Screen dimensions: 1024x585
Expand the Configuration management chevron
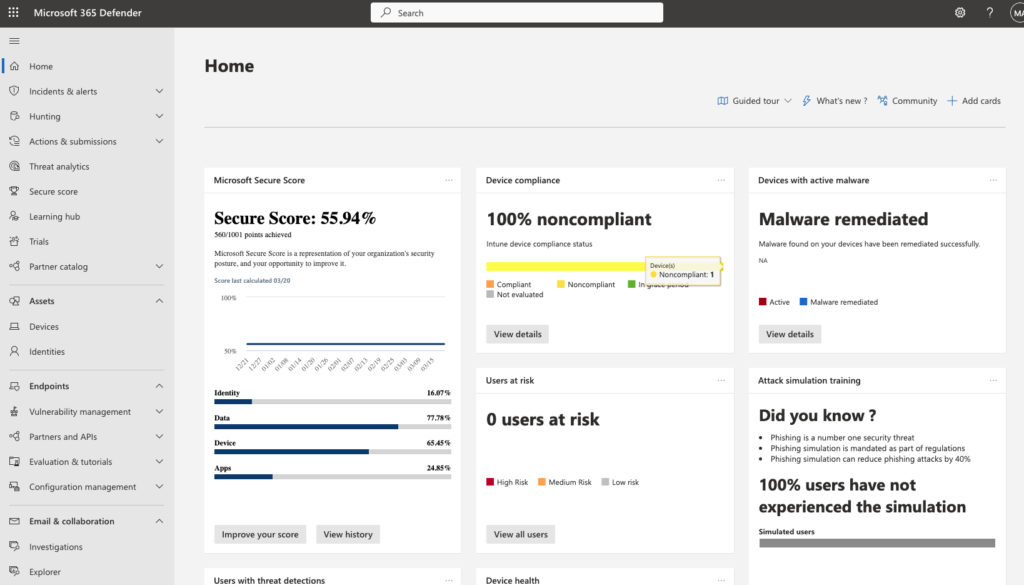159,486
